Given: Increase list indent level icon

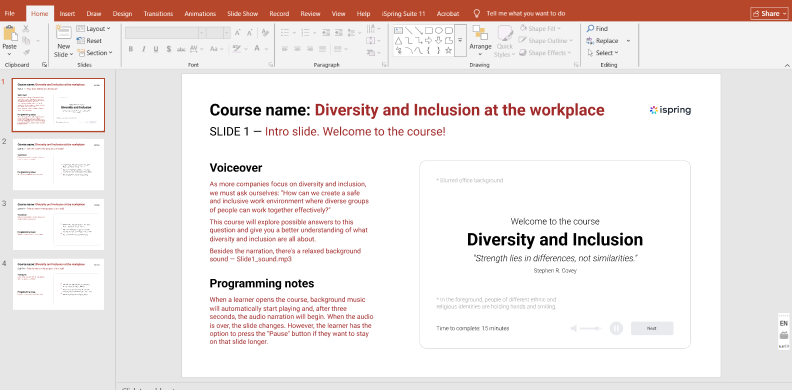Looking at the screenshot, I should click(338, 32).
